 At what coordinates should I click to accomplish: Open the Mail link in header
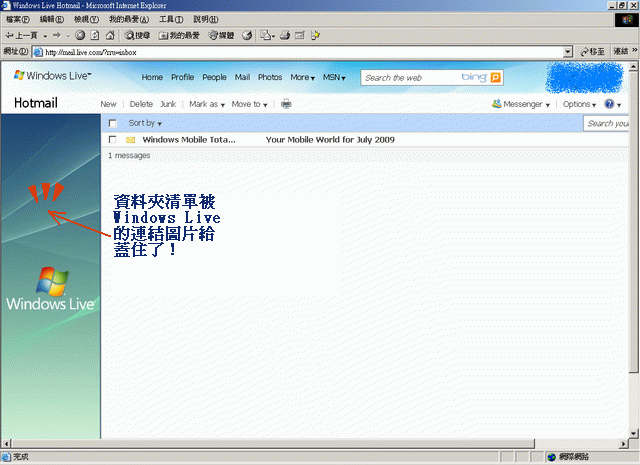tap(242, 77)
